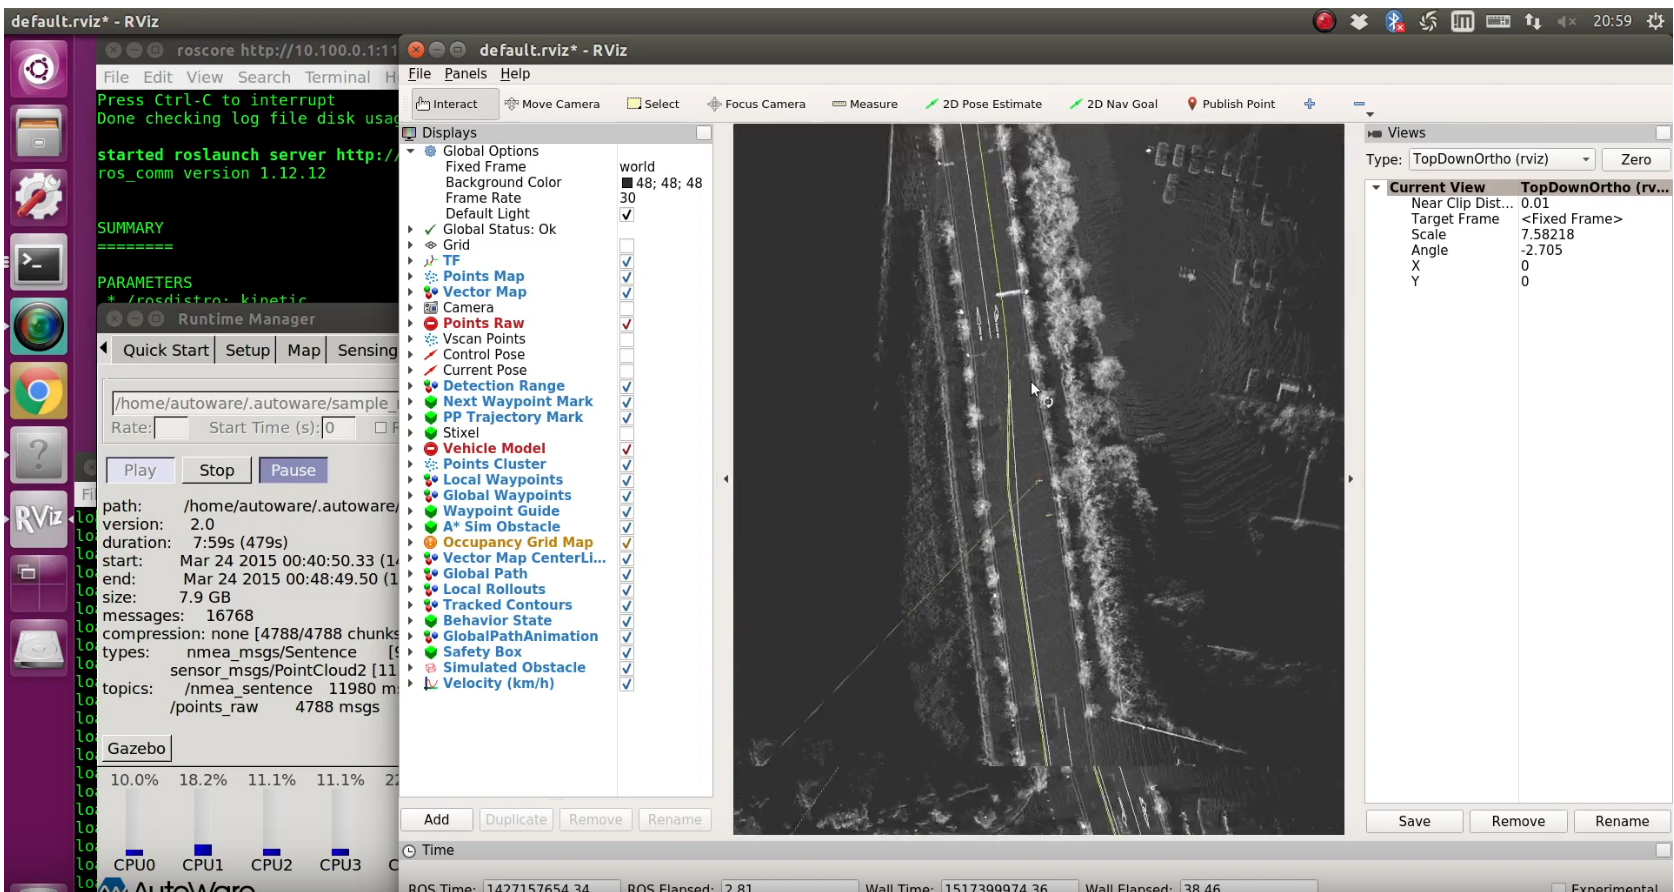Click the rosbag file path input field
The width and height of the screenshot is (1674, 892).
tap(255, 403)
